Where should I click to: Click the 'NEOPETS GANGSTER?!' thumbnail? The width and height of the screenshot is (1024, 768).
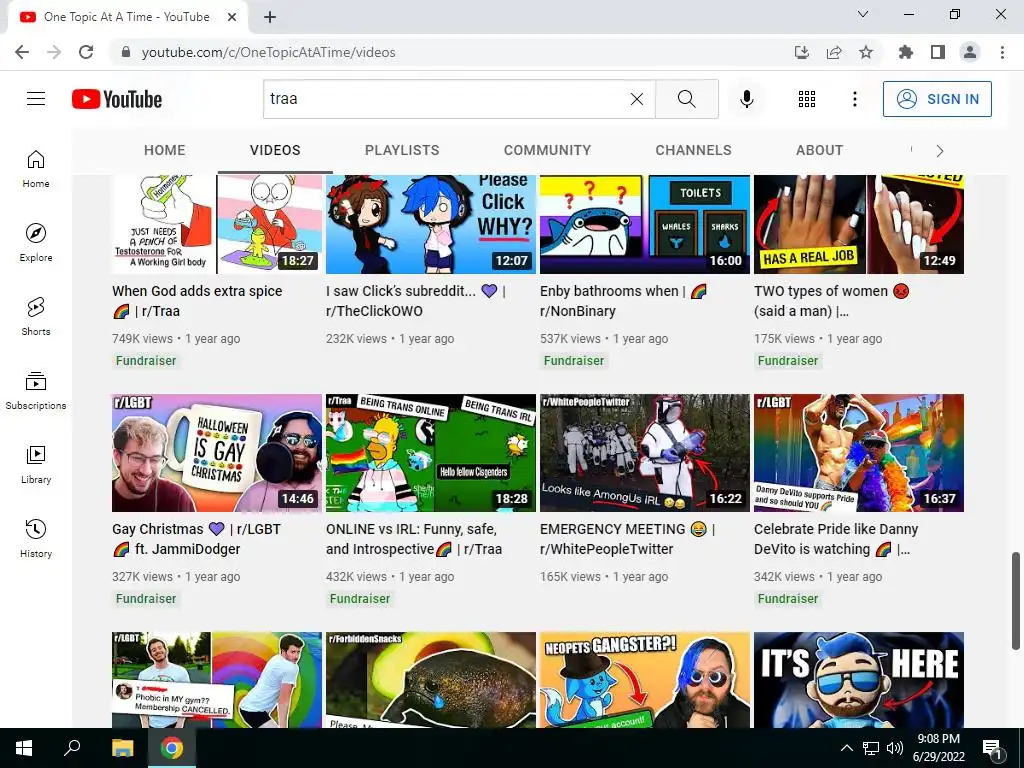click(x=645, y=679)
